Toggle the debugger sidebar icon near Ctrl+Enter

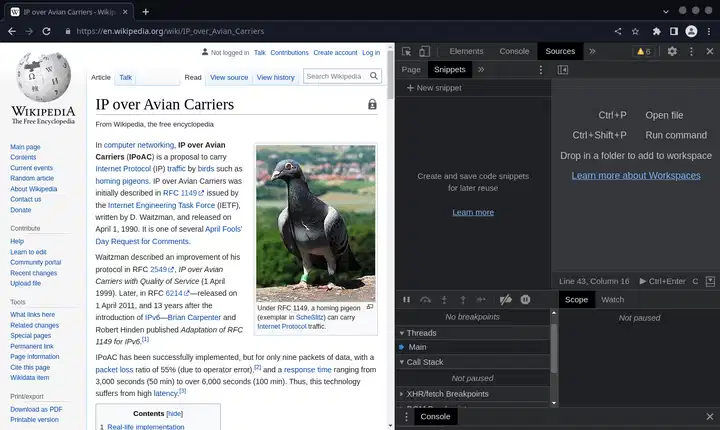[710, 281]
